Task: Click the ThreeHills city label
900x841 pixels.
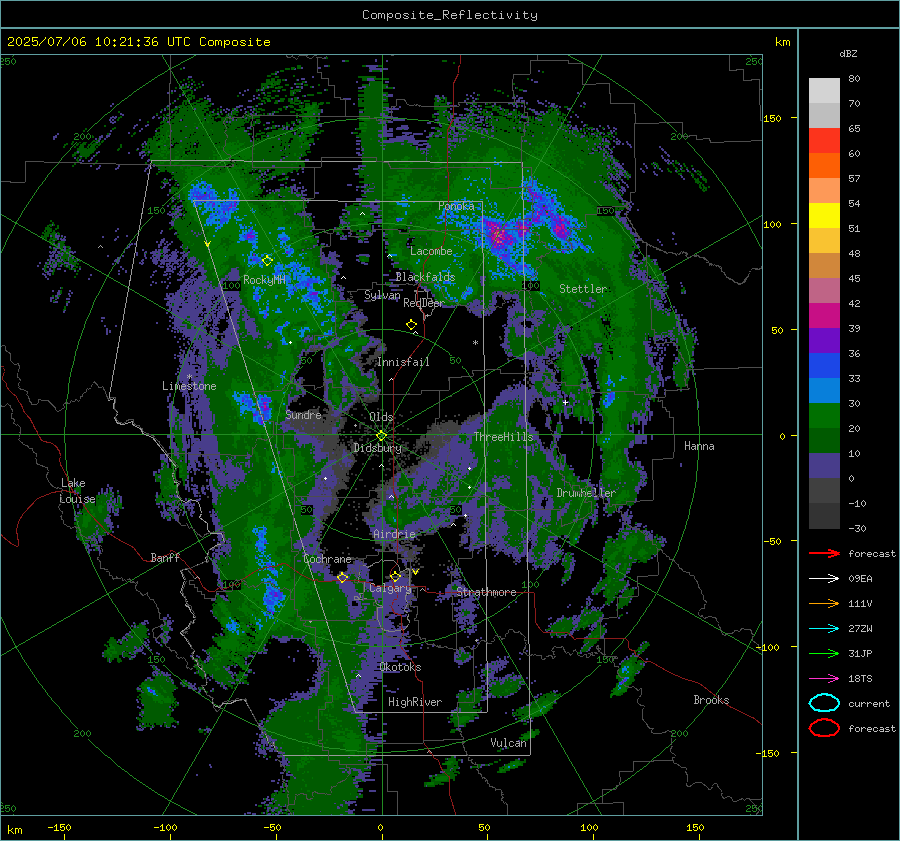Action: click(x=503, y=437)
